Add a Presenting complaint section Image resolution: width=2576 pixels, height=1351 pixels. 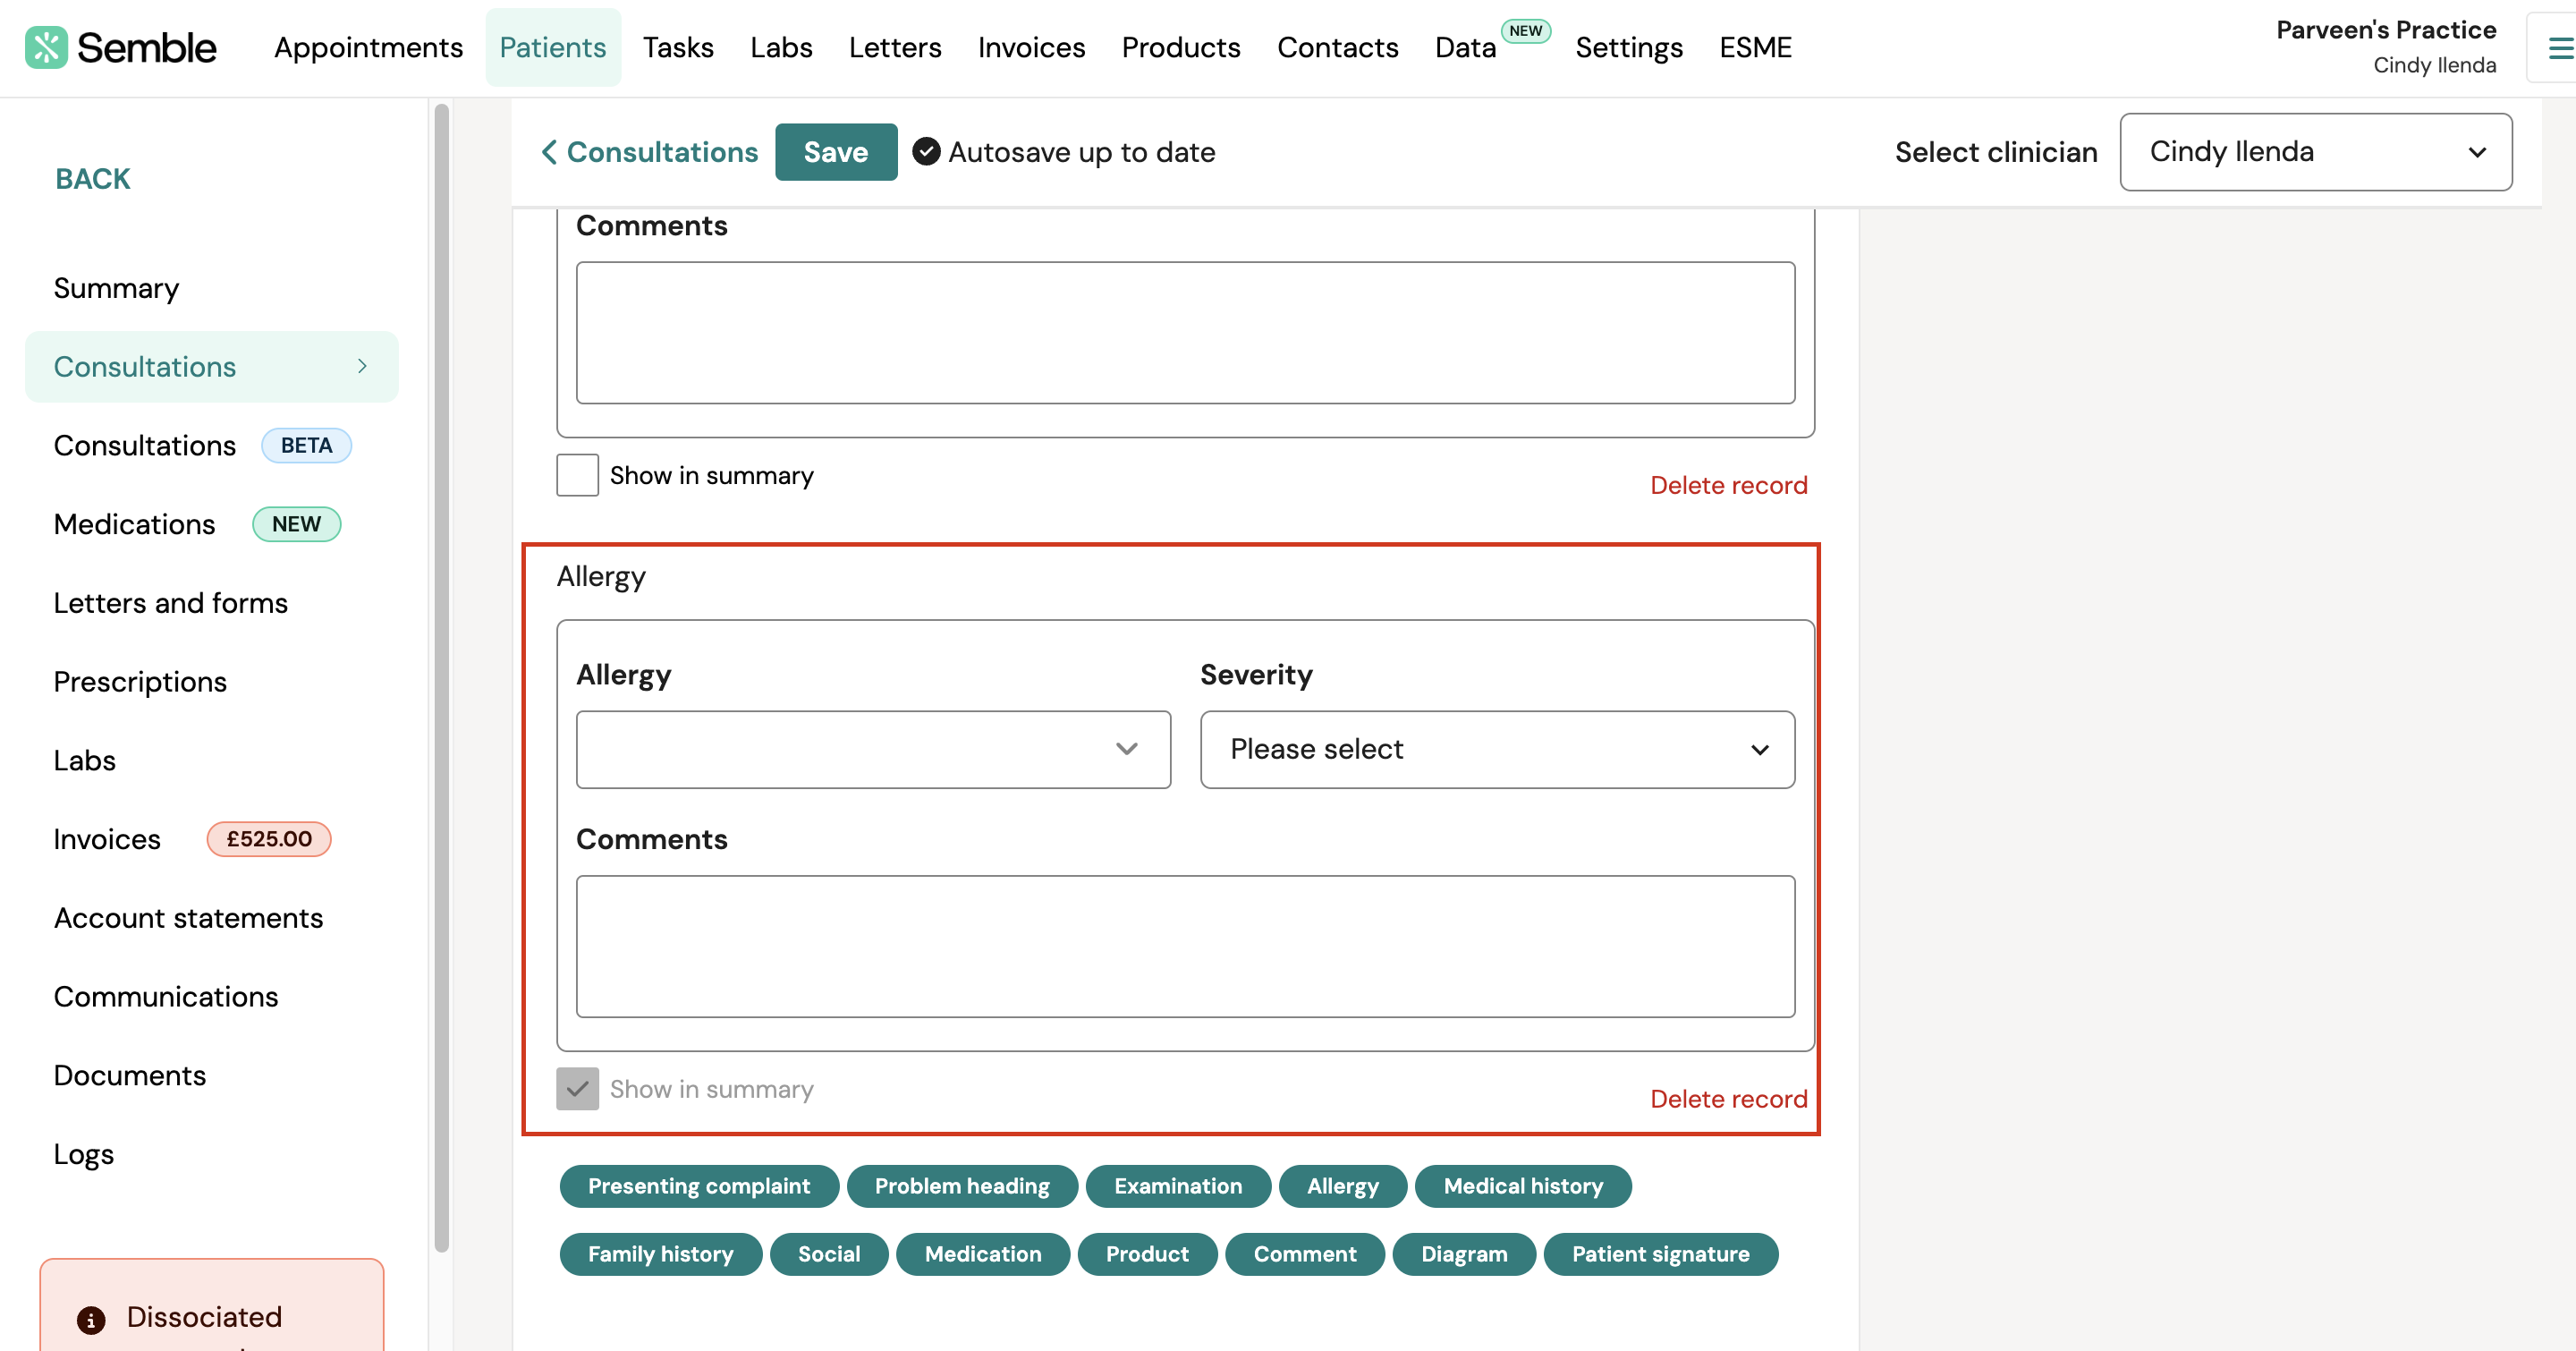click(699, 1186)
